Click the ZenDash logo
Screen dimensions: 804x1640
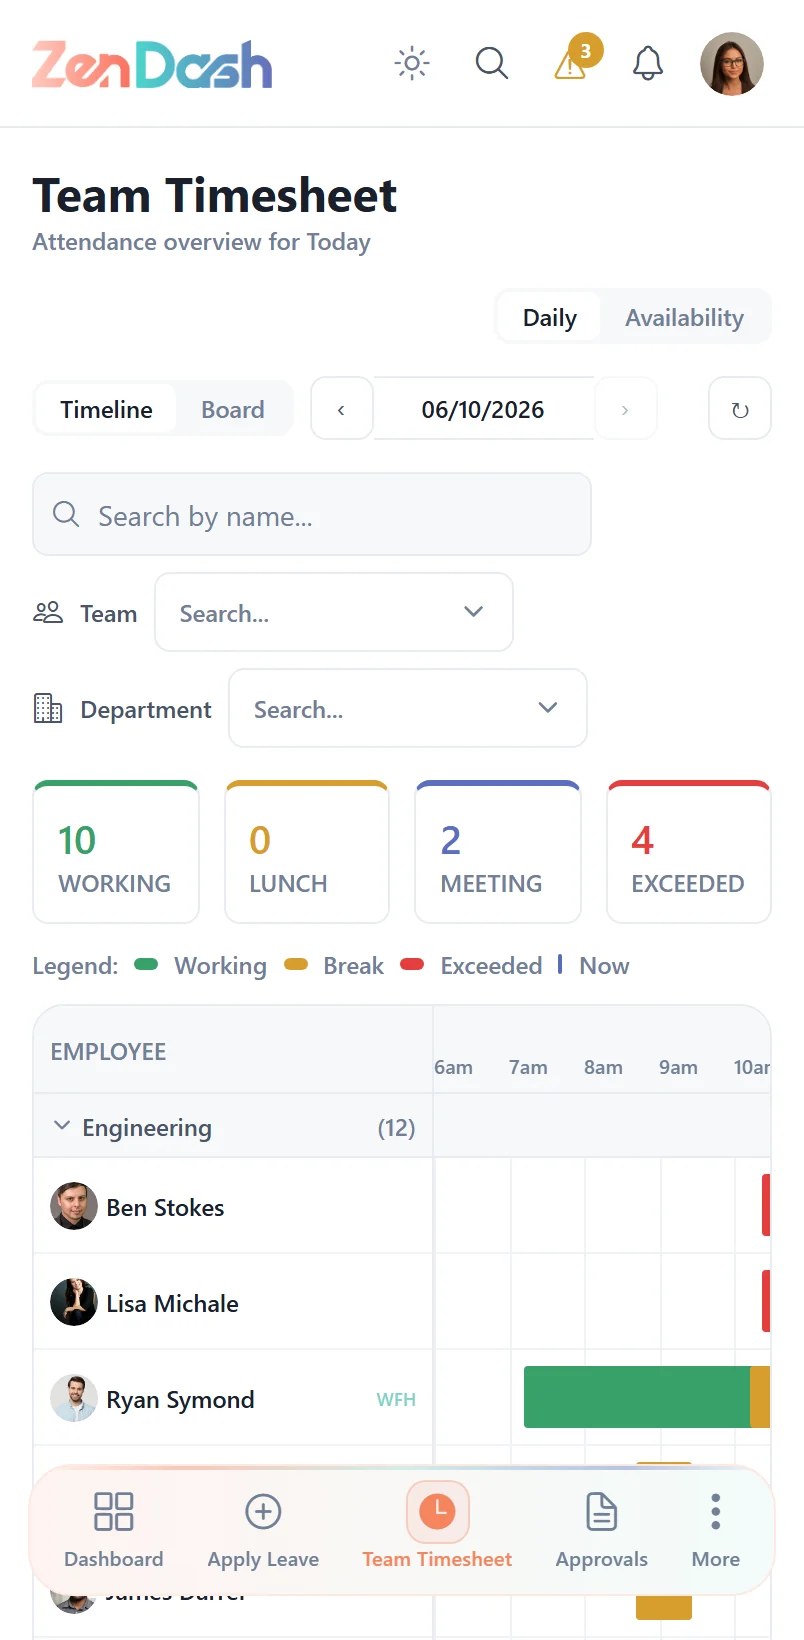point(152,65)
